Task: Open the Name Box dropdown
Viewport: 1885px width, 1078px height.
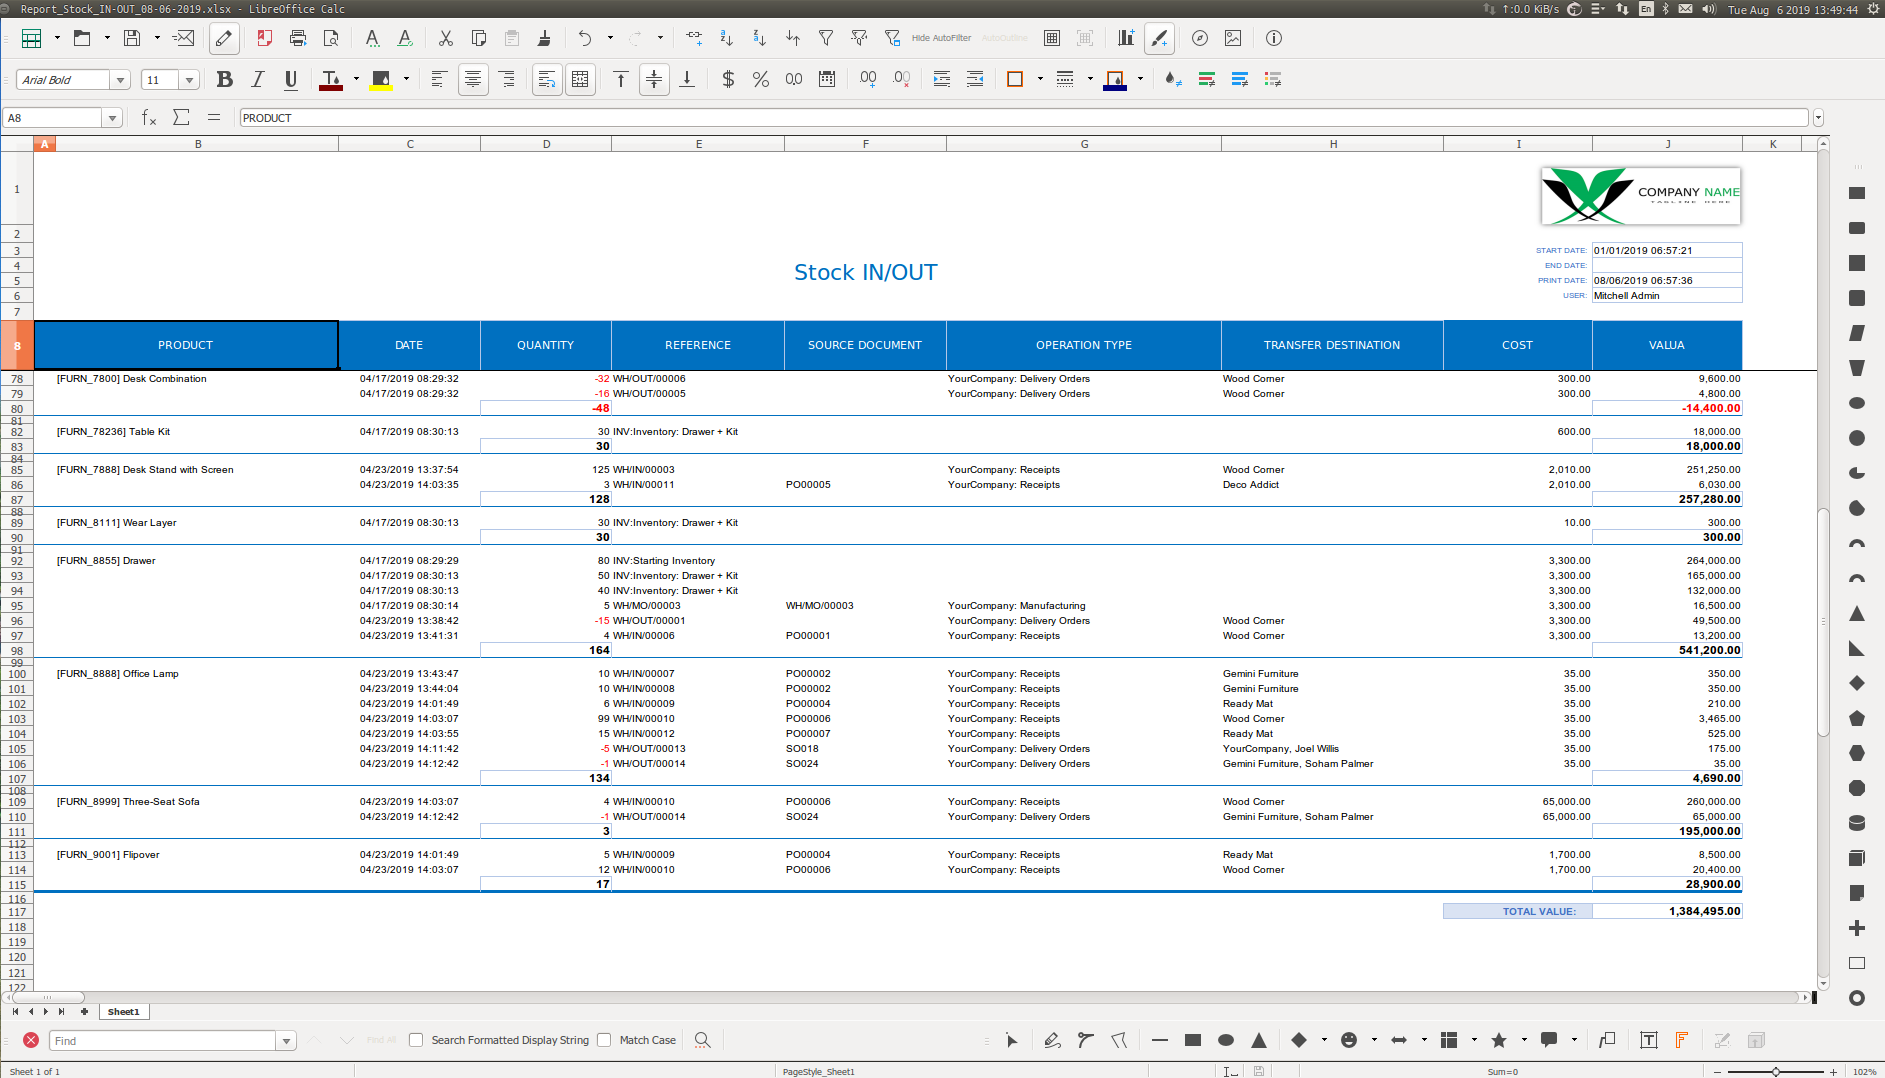Action: pyautogui.click(x=112, y=118)
